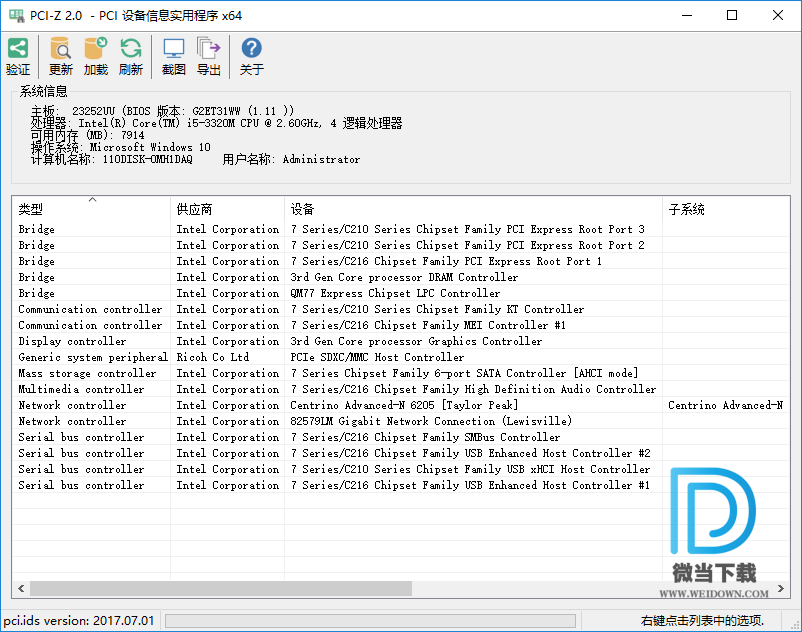Sort list by 类型 column header
Image resolution: width=802 pixels, height=632 pixels.
click(90, 209)
